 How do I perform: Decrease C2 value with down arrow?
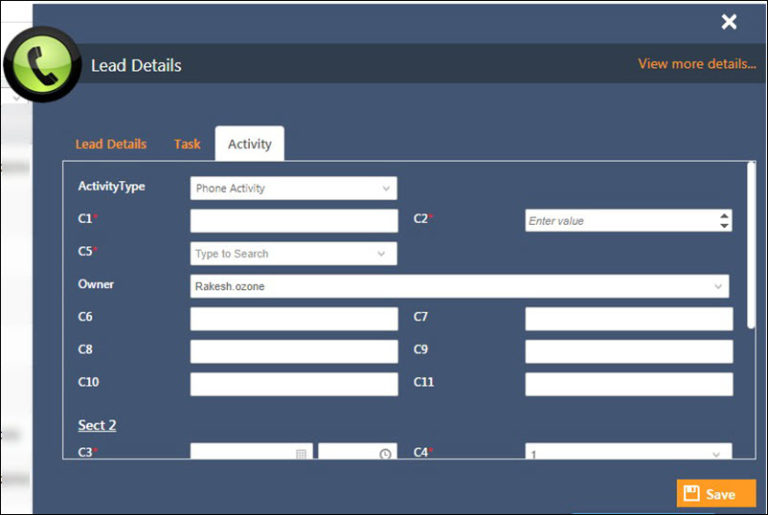coord(724,225)
